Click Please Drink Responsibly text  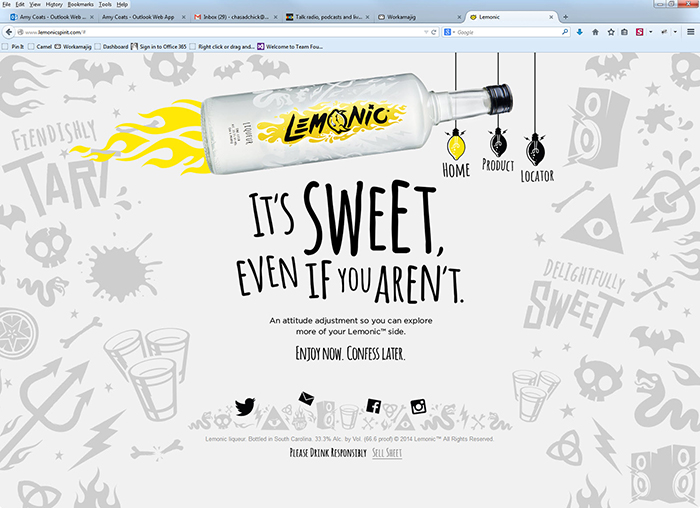click(328, 453)
